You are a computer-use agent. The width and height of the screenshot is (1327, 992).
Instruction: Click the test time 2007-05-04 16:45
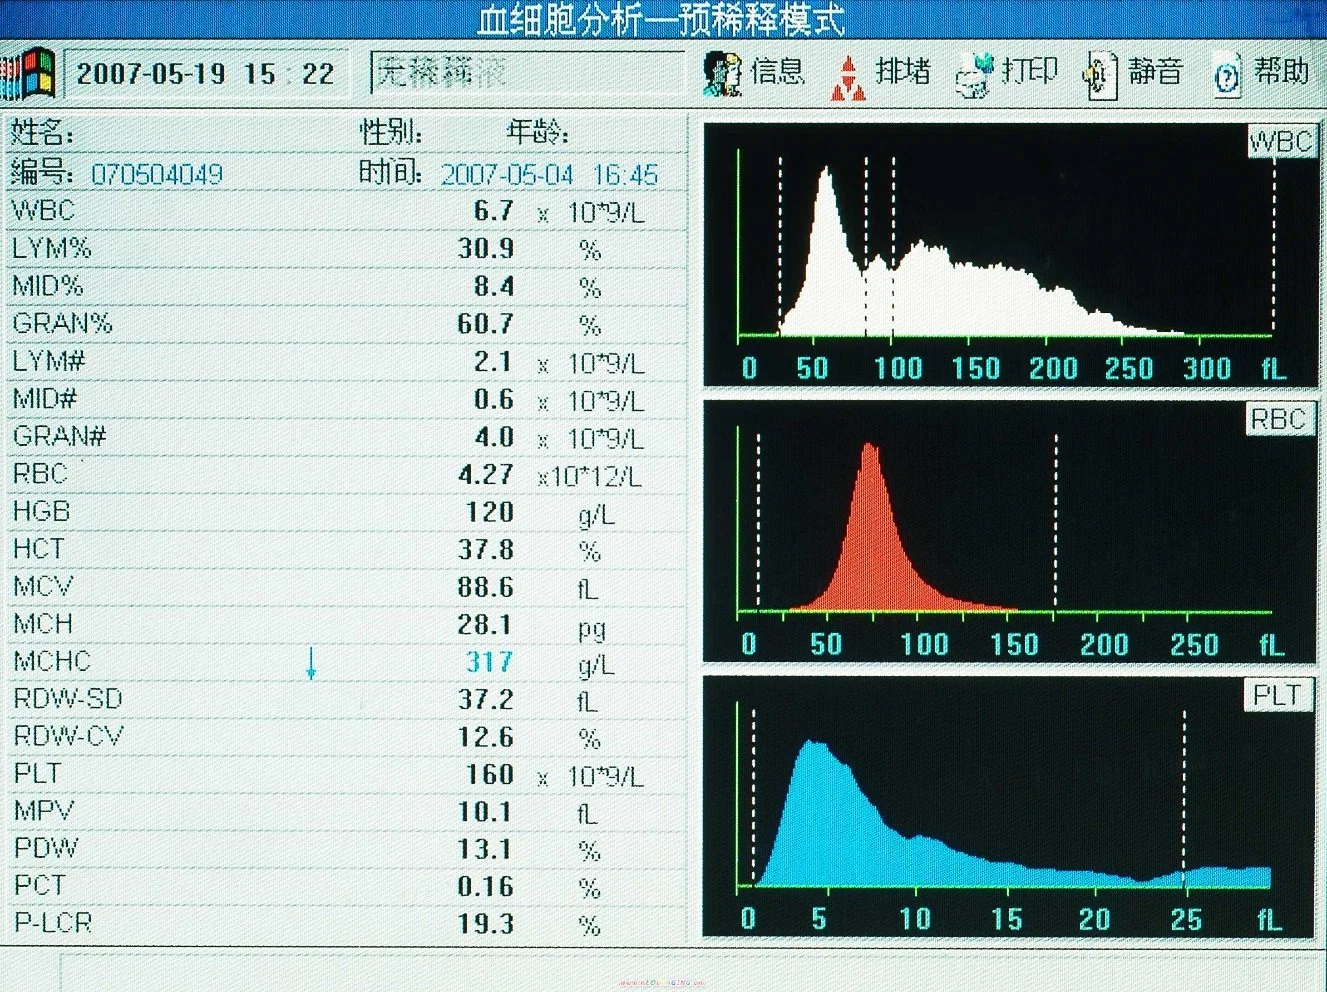click(x=550, y=175)
